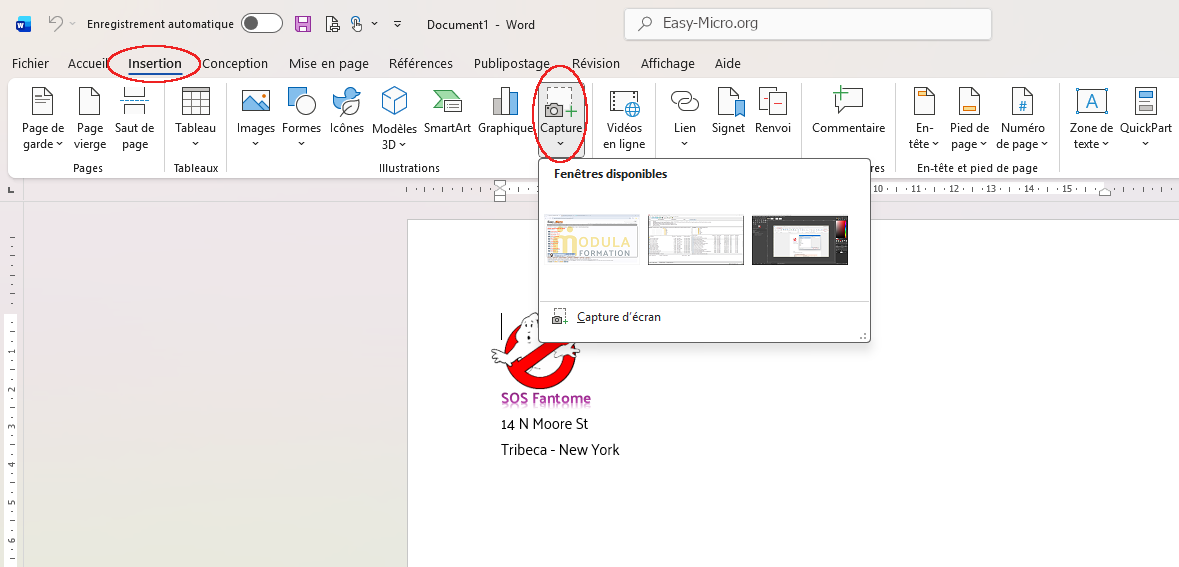The width and height of the screenshot is (1179, 567).
Task: Open the Fichier menu
Action: pyautogui.click(x=30, y=63)
